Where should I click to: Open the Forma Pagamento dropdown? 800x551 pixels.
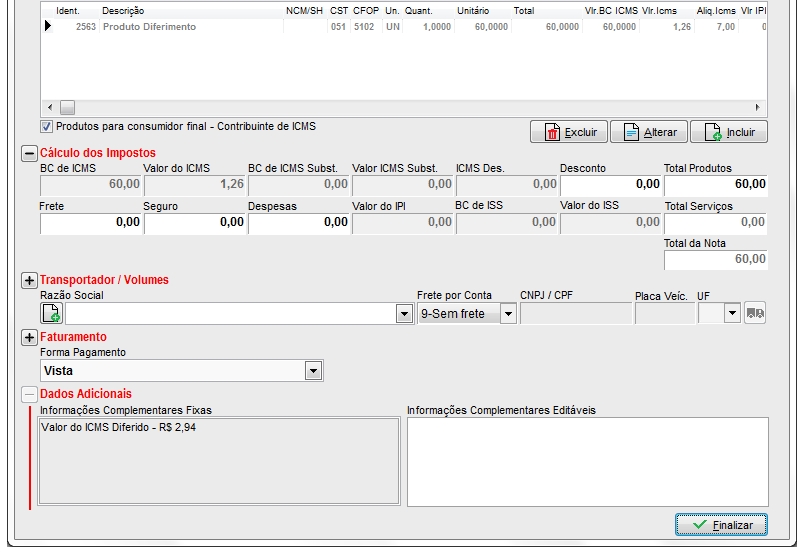314,371
